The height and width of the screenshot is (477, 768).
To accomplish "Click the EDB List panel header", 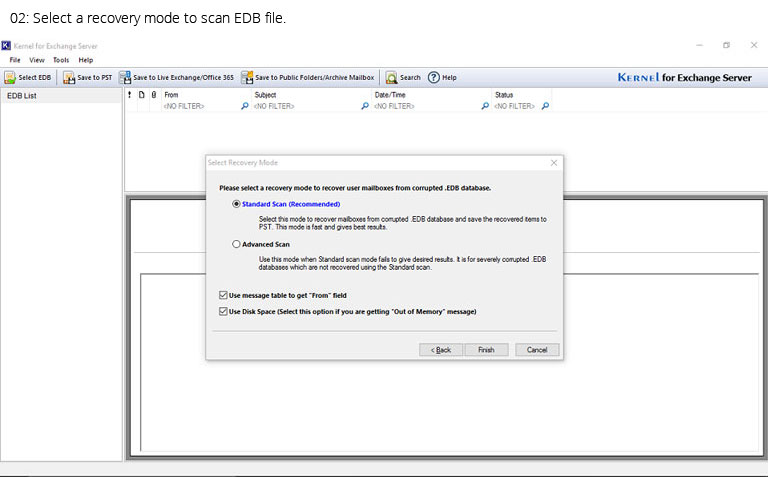I will click(x=61, y=95).
